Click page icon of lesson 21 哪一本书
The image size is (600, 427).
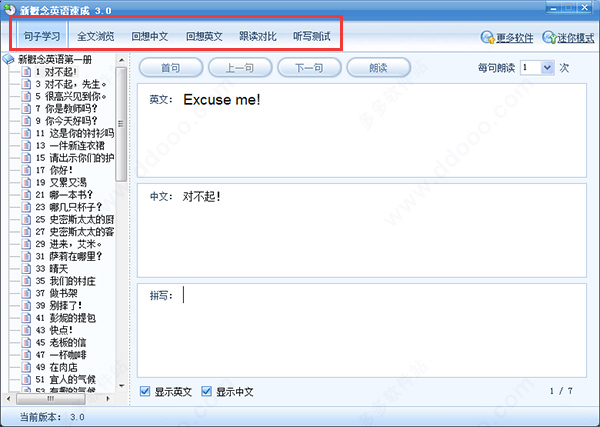[x=26, y=195]
